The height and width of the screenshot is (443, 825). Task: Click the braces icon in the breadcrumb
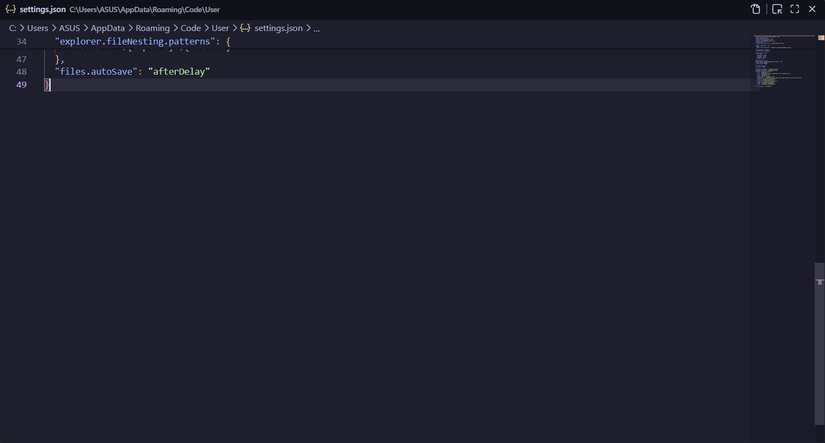pos(245,28)
